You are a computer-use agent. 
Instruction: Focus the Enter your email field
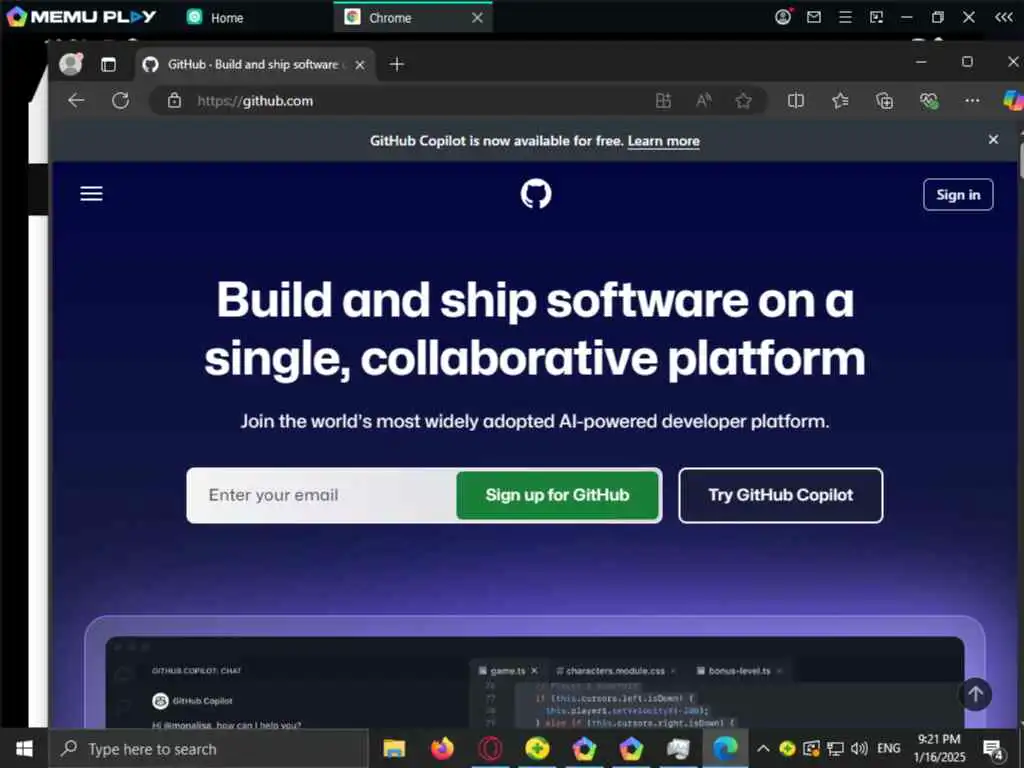[x=323, y=495]
